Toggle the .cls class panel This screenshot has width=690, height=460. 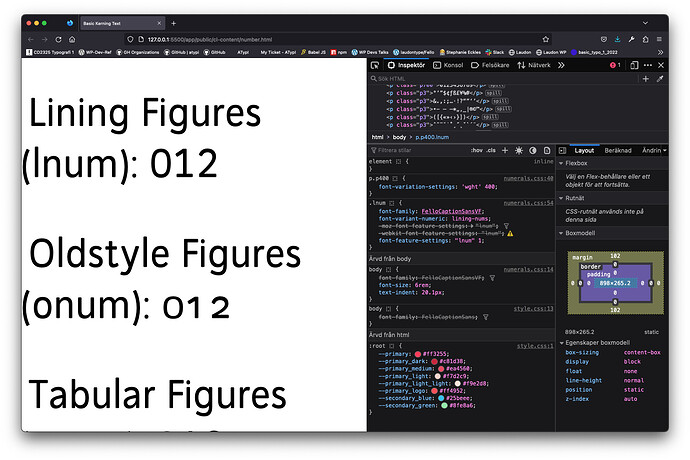point(491,149)
